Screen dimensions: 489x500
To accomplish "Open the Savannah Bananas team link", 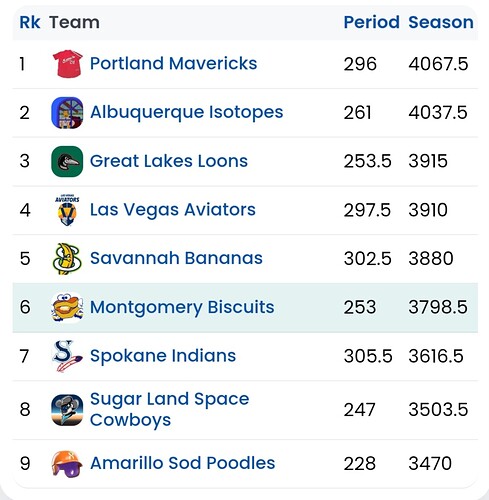I will tap(176, 258).
